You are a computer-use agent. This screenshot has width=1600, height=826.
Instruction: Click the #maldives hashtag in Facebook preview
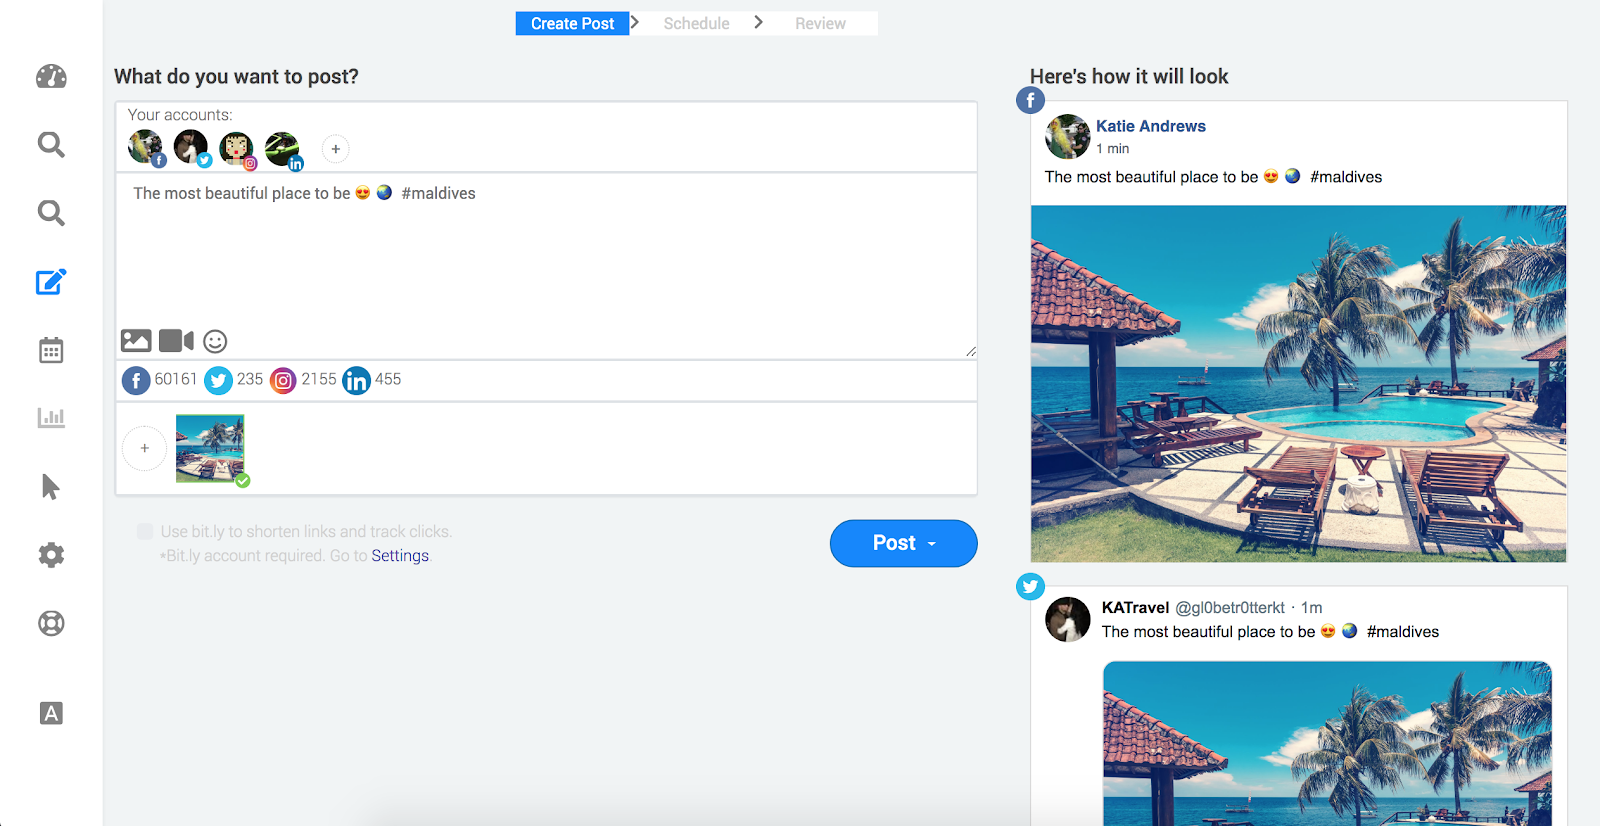click(x=1346, y=177)
